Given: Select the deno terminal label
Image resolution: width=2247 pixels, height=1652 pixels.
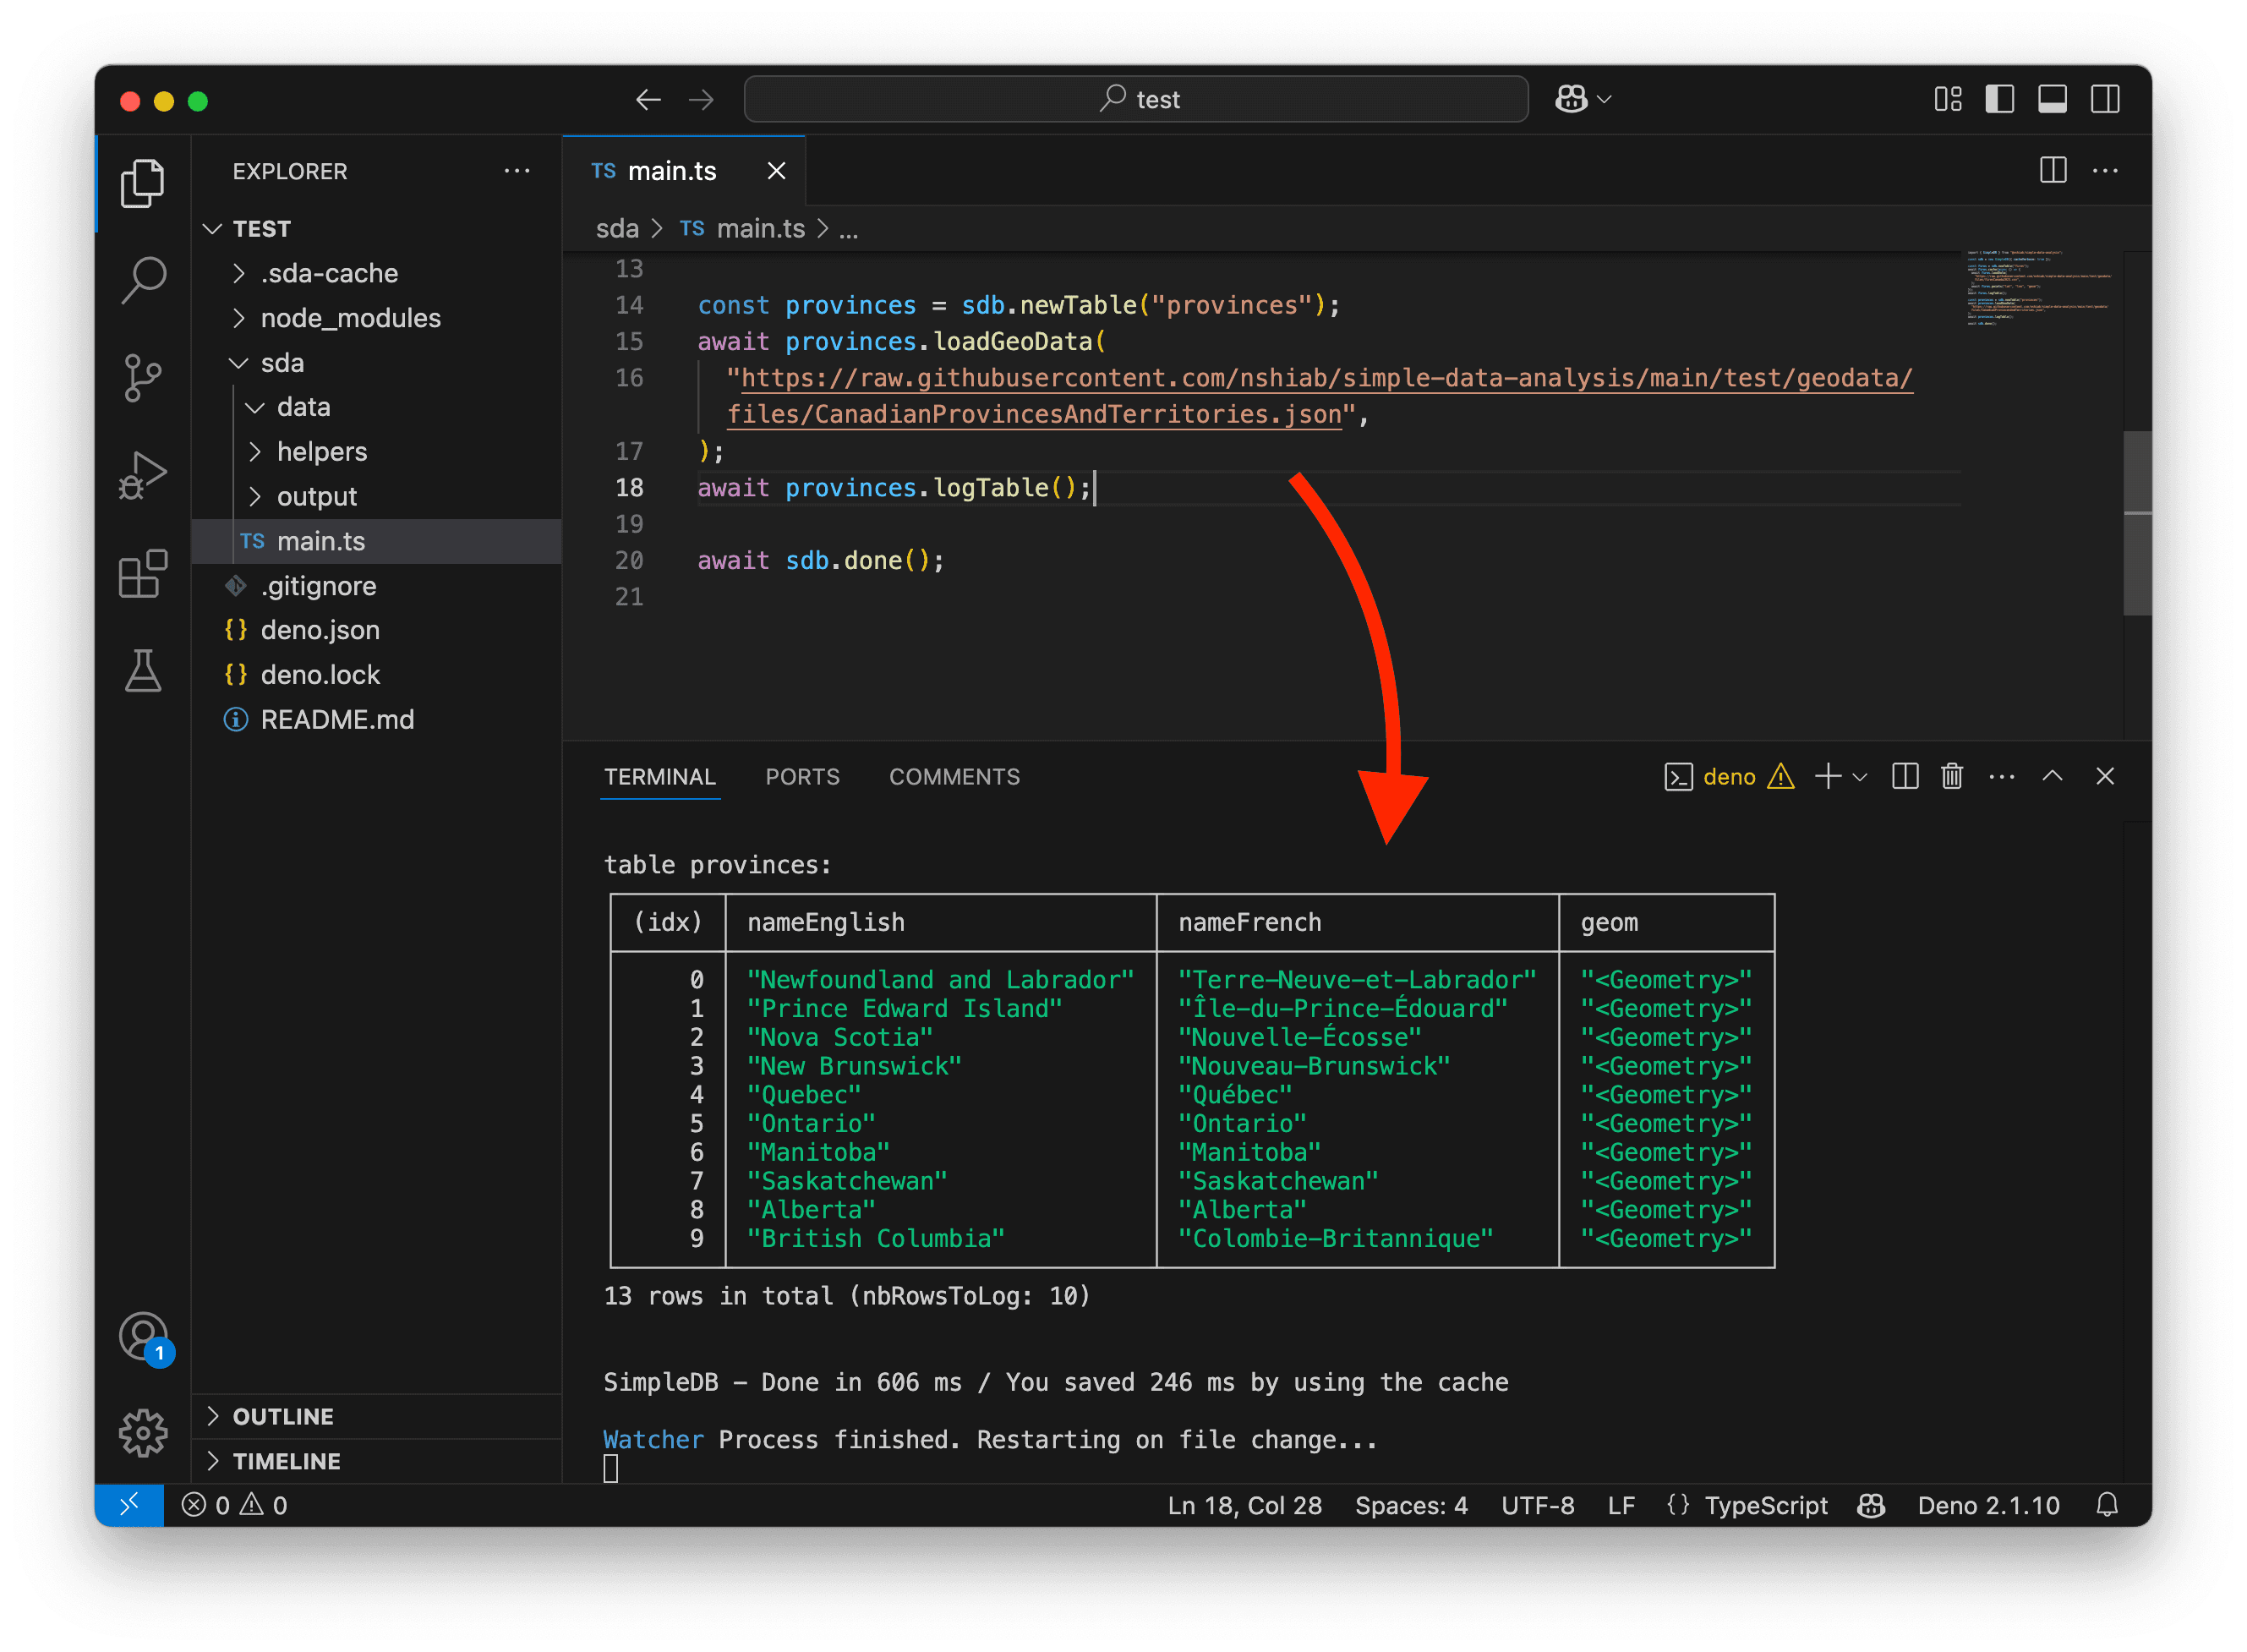Looking at the screenshot, I should pyautogui.click(x=1729, y=777).
